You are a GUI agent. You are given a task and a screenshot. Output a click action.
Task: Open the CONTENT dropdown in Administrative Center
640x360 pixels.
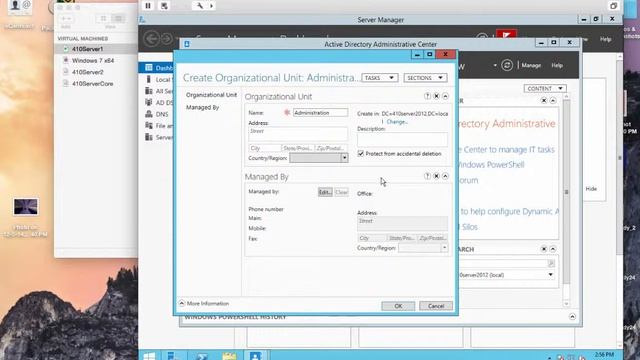545,88
